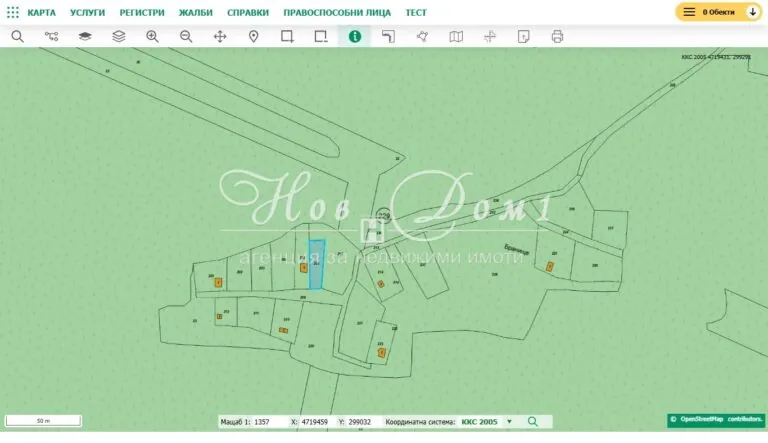Image resolution: width=768 pixels, height=443 pixels.
Task: Toggle the green info identify tool
Action: (x=354, y=36)
